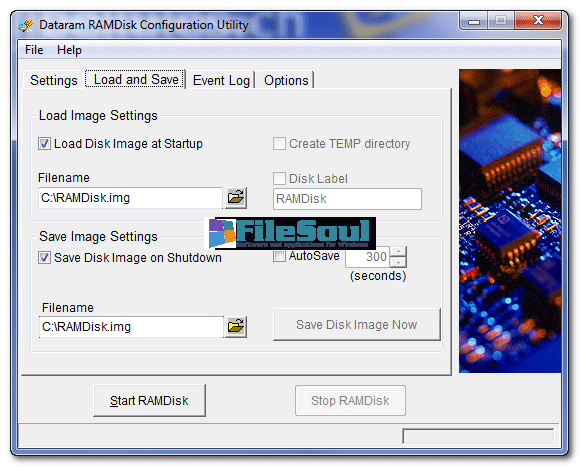
Task: Uncheck Load Disk Image at Startup
Action: pyautogui.click(x=44, y=143)
